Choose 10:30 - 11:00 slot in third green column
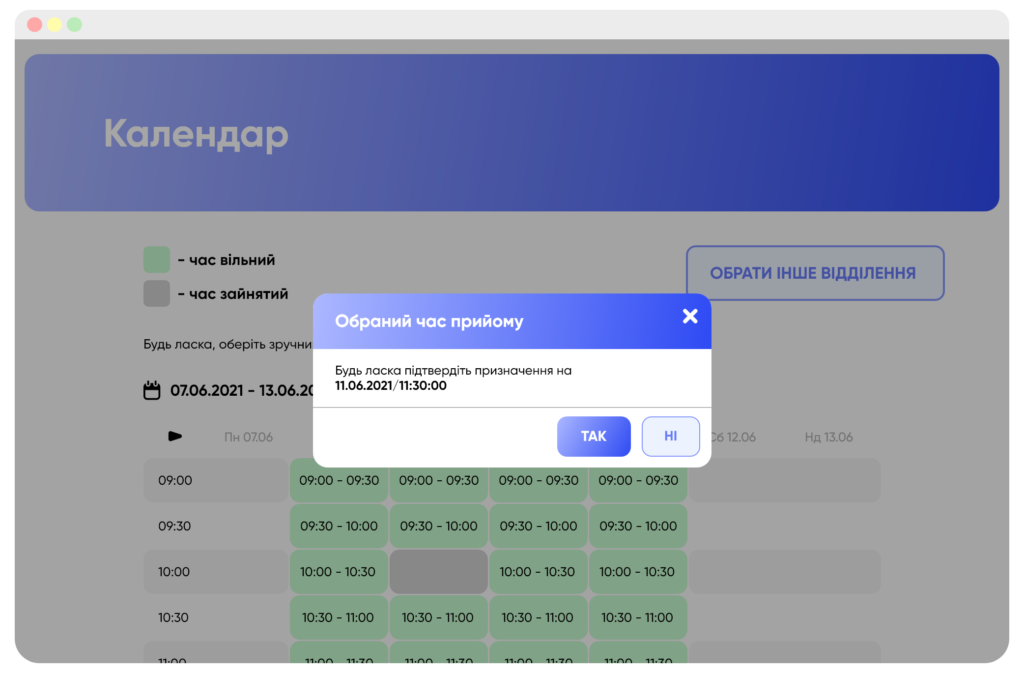1024x673 pixels. point(538,618)
